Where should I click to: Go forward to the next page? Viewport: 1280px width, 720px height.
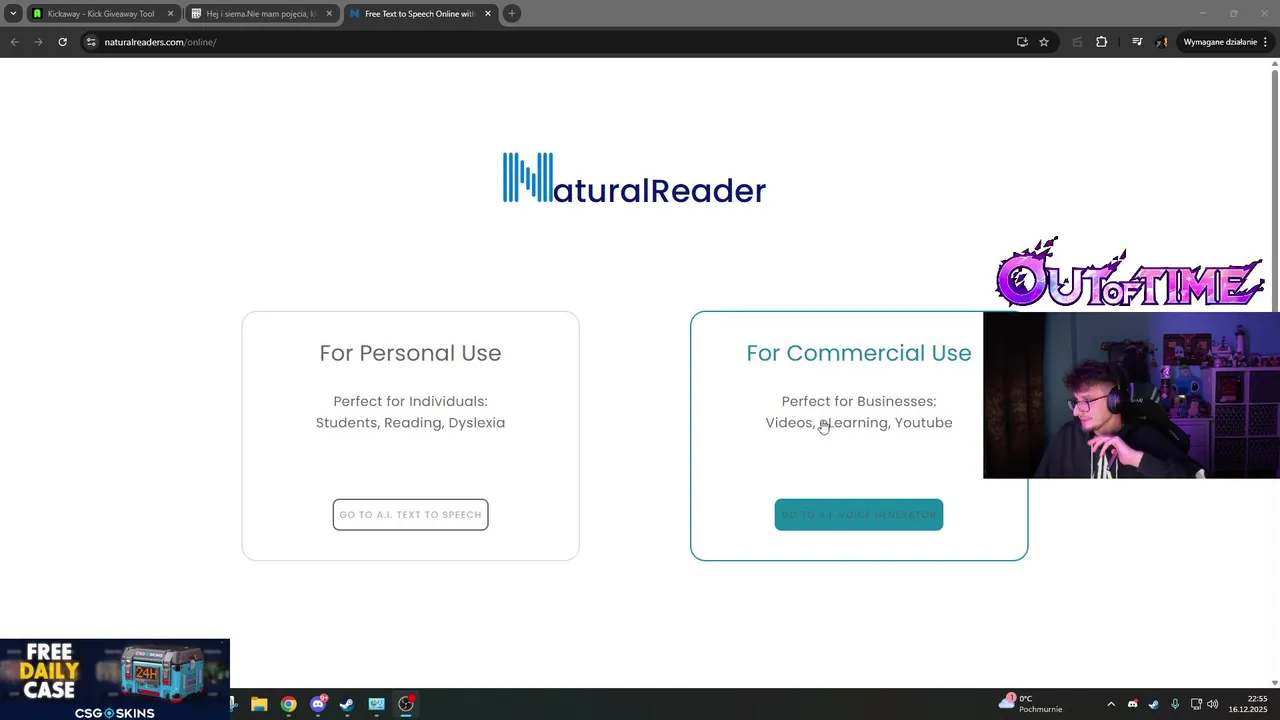click(x=38, y=42)
